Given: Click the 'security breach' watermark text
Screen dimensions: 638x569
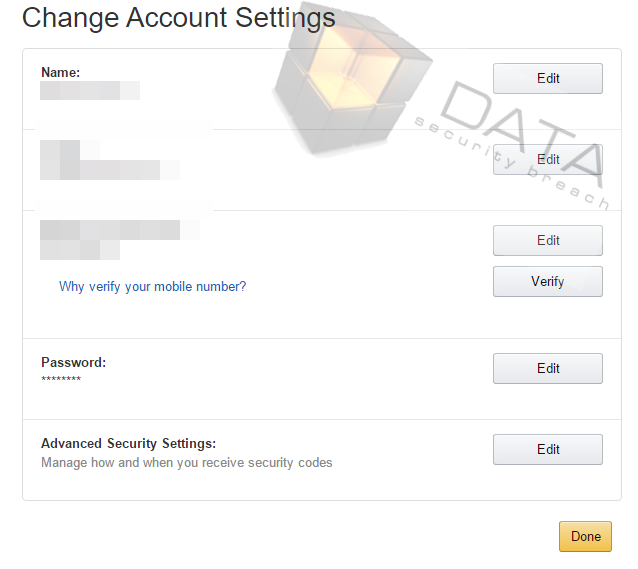Looking at the screenshot, I should [x=512, y=163].
